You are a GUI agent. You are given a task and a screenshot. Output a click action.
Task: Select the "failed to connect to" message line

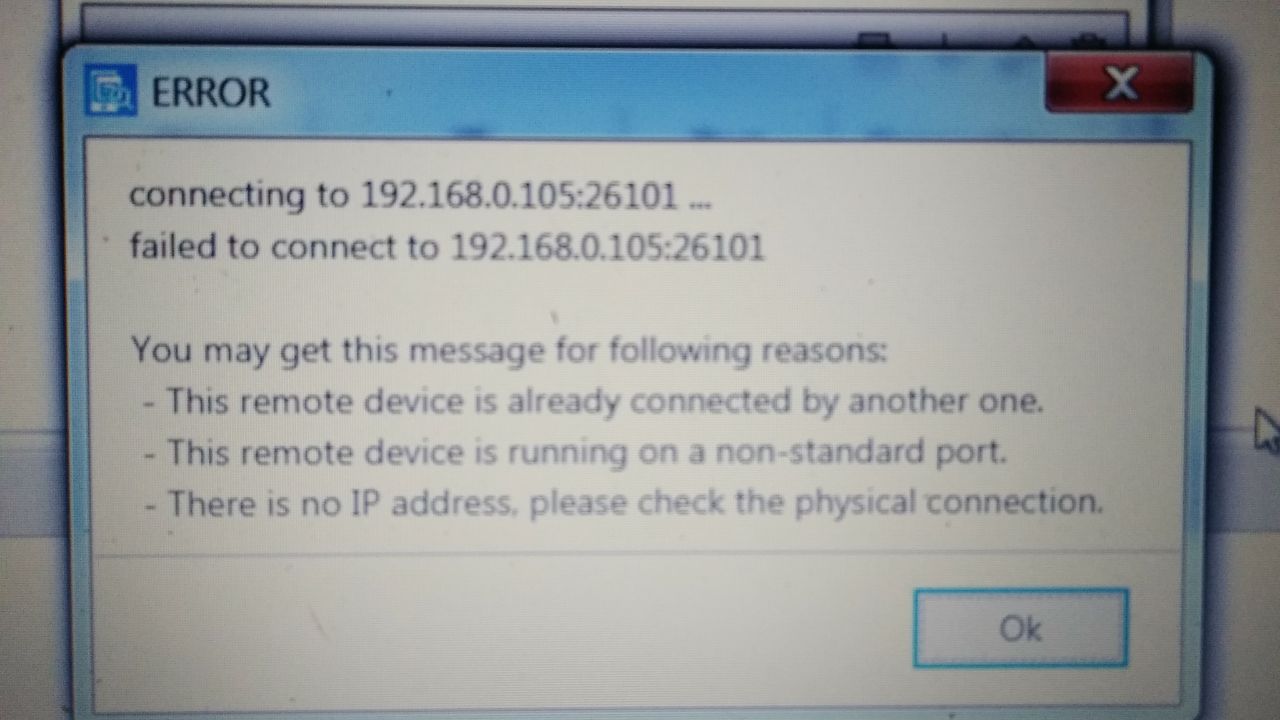[447, 247]
